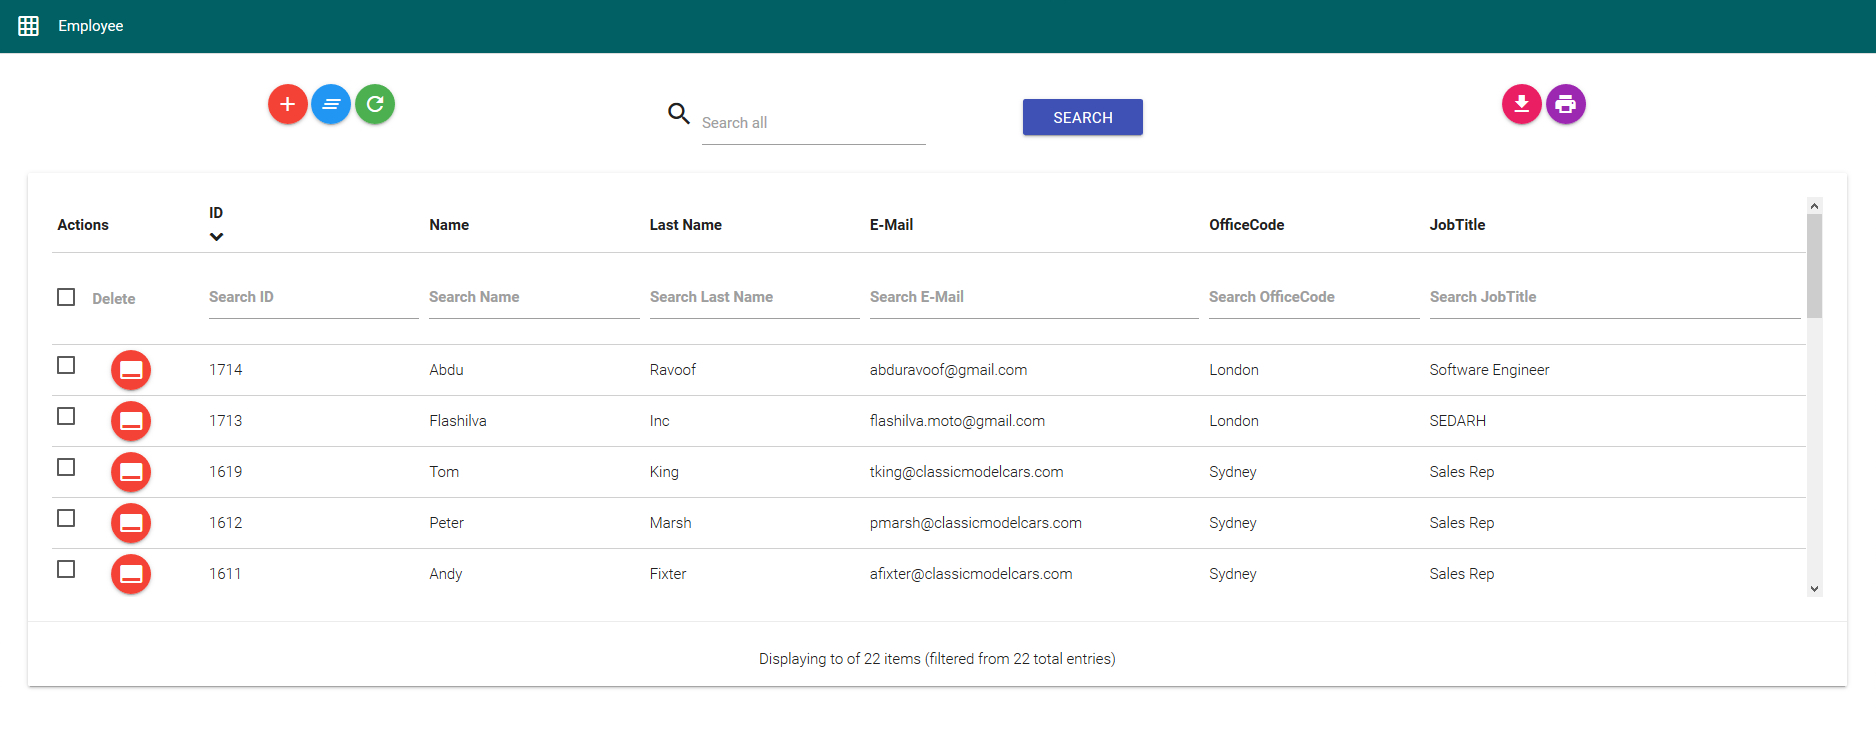The width and height of the screenshot is (1876, 731).
Task: Click the red add employee button
Action: click(288, 104)
